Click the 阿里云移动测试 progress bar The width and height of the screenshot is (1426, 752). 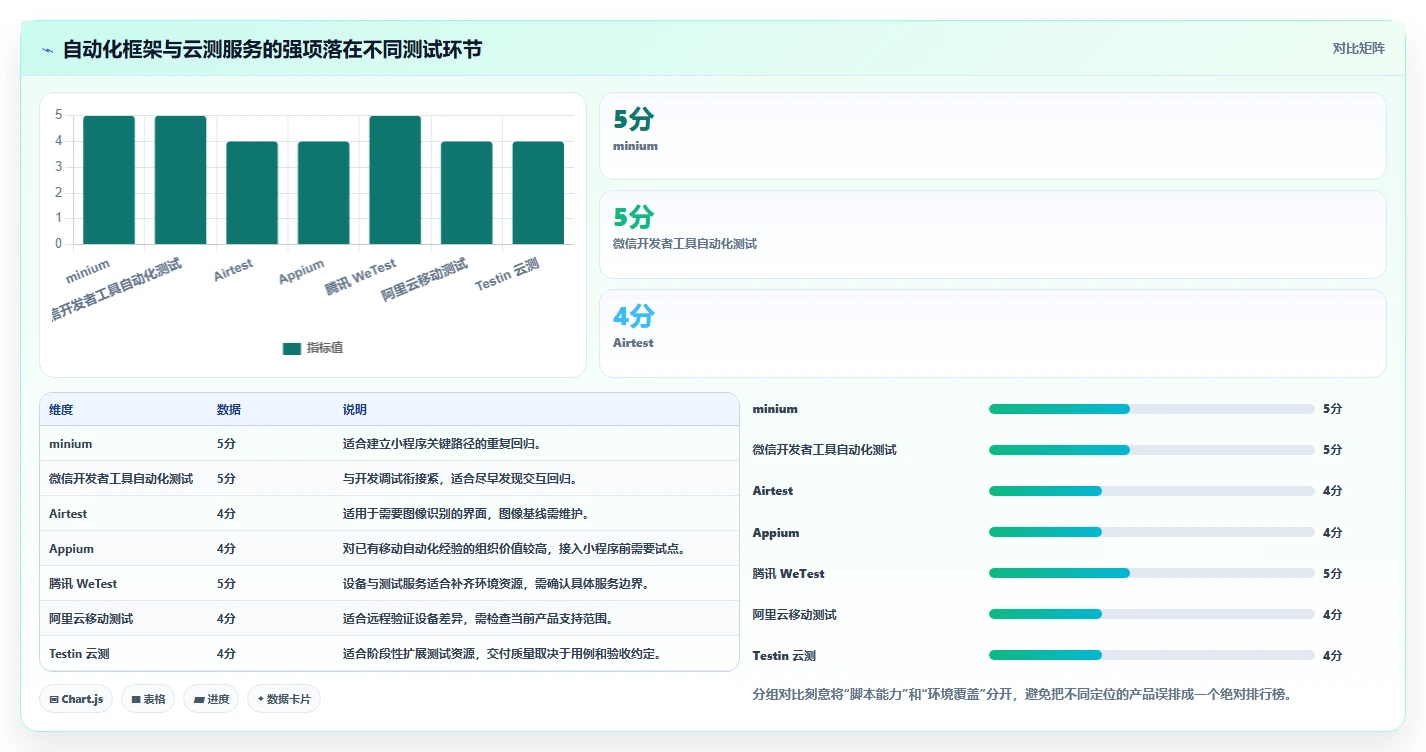coord(1151,614)
